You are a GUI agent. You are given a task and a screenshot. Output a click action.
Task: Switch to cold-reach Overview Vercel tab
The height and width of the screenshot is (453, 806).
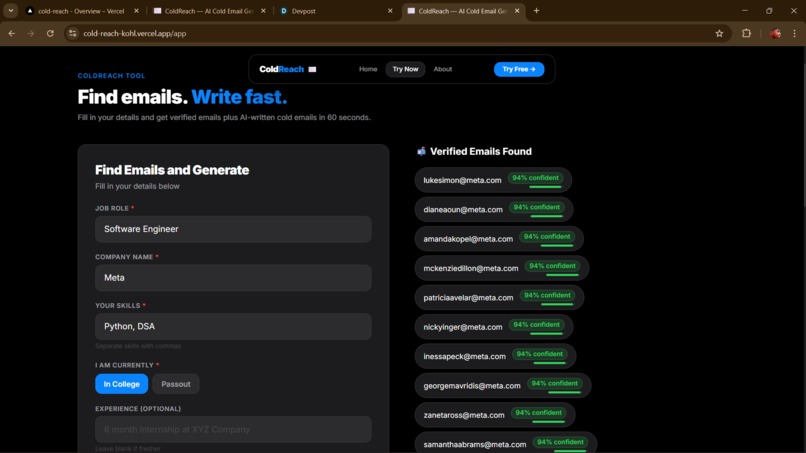point(81,11)
